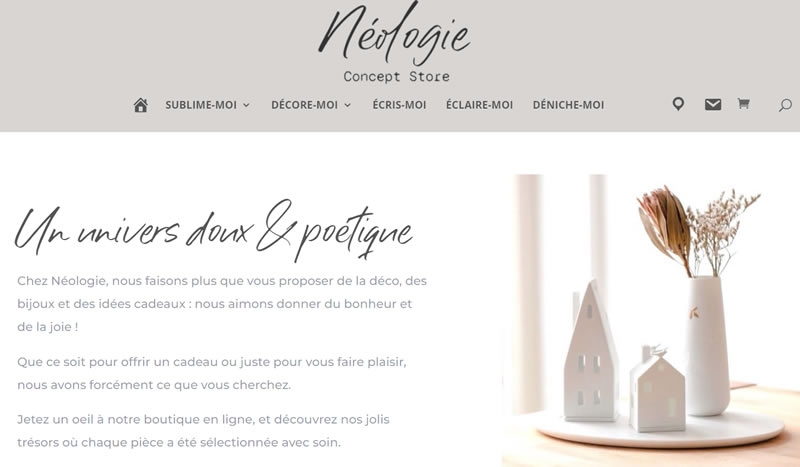The image size is (800, 467).
Task: Click the tall white ceramic house
Action: click(590, 350)
